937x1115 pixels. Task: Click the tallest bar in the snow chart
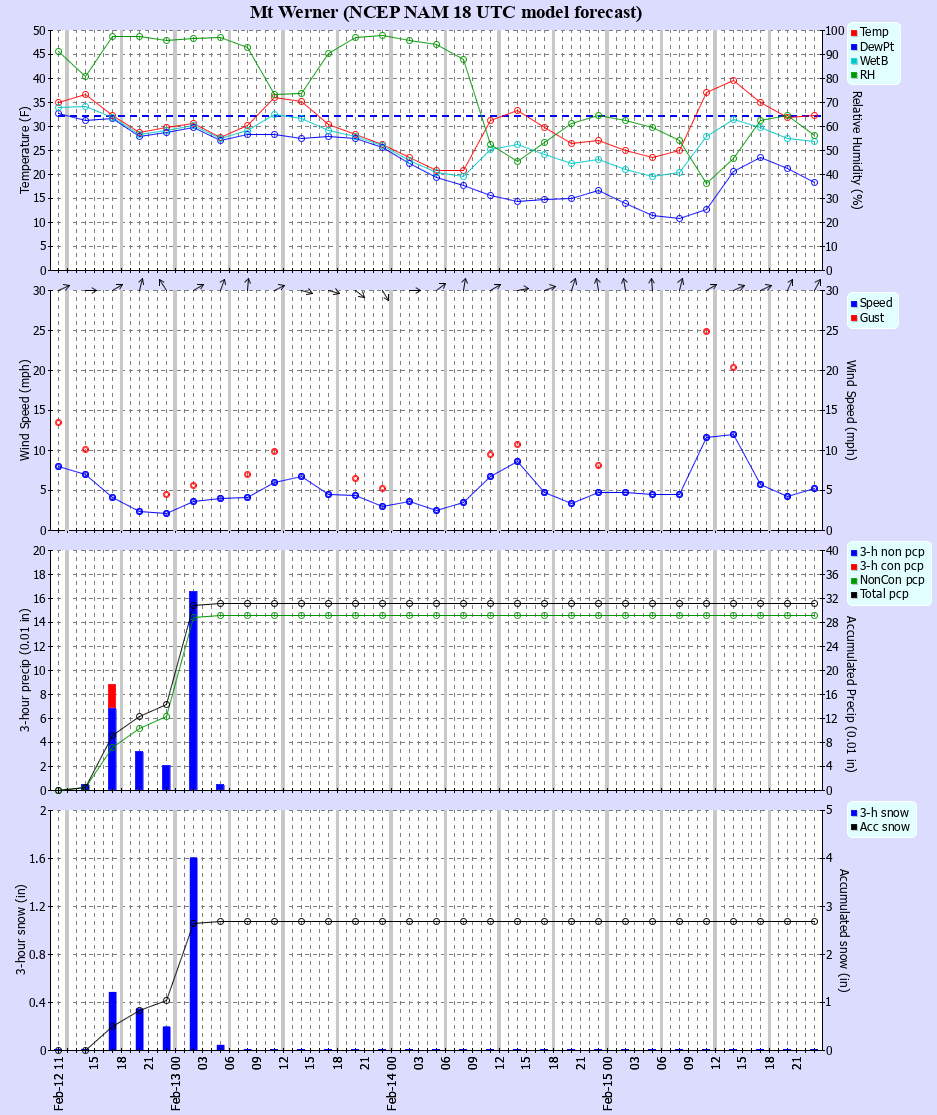pyautogui.click(x=193, y=950)
